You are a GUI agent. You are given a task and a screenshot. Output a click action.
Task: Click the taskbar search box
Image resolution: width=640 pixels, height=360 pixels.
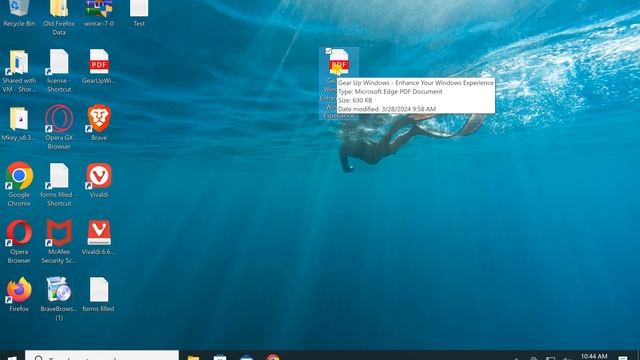click(102, 355)
